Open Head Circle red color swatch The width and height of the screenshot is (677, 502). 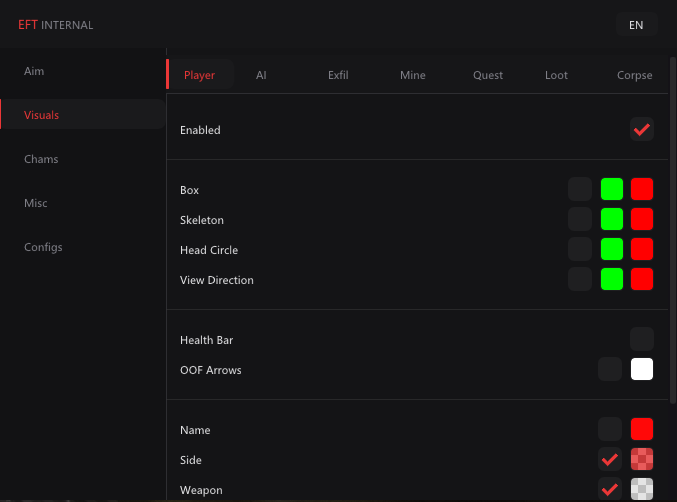642,249
